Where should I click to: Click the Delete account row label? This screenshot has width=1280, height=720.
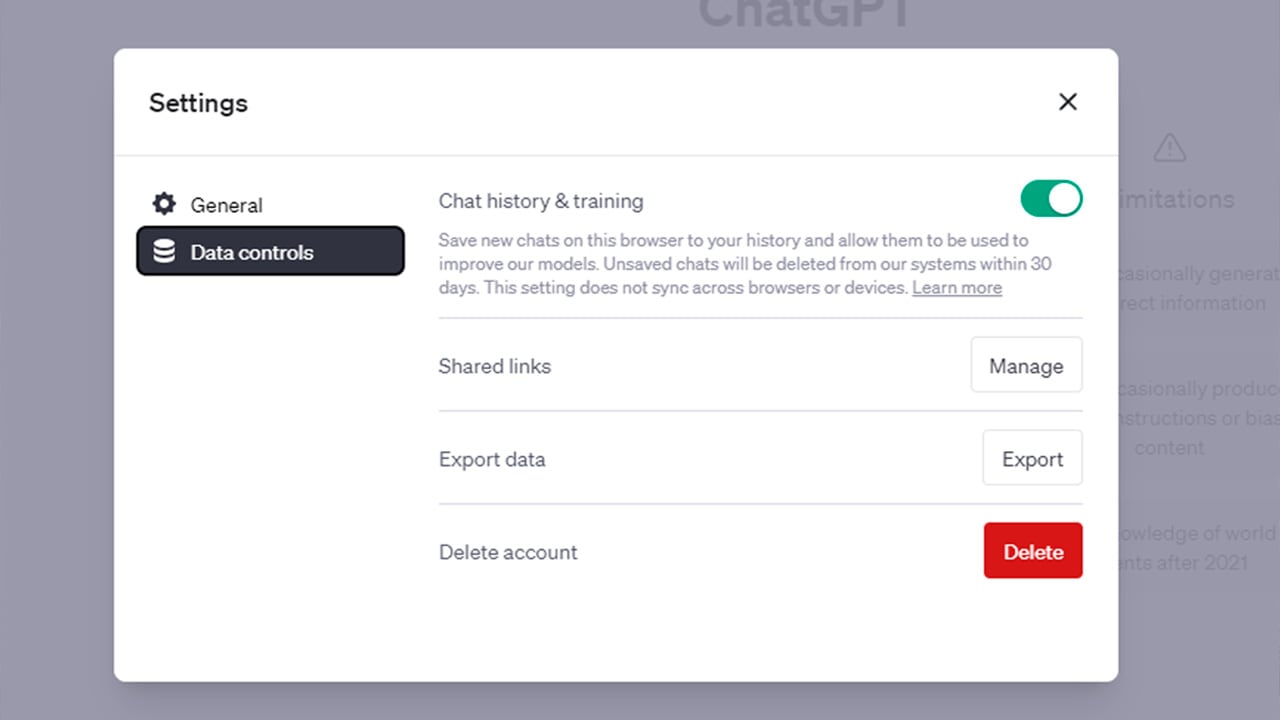[x=508, y=552]
